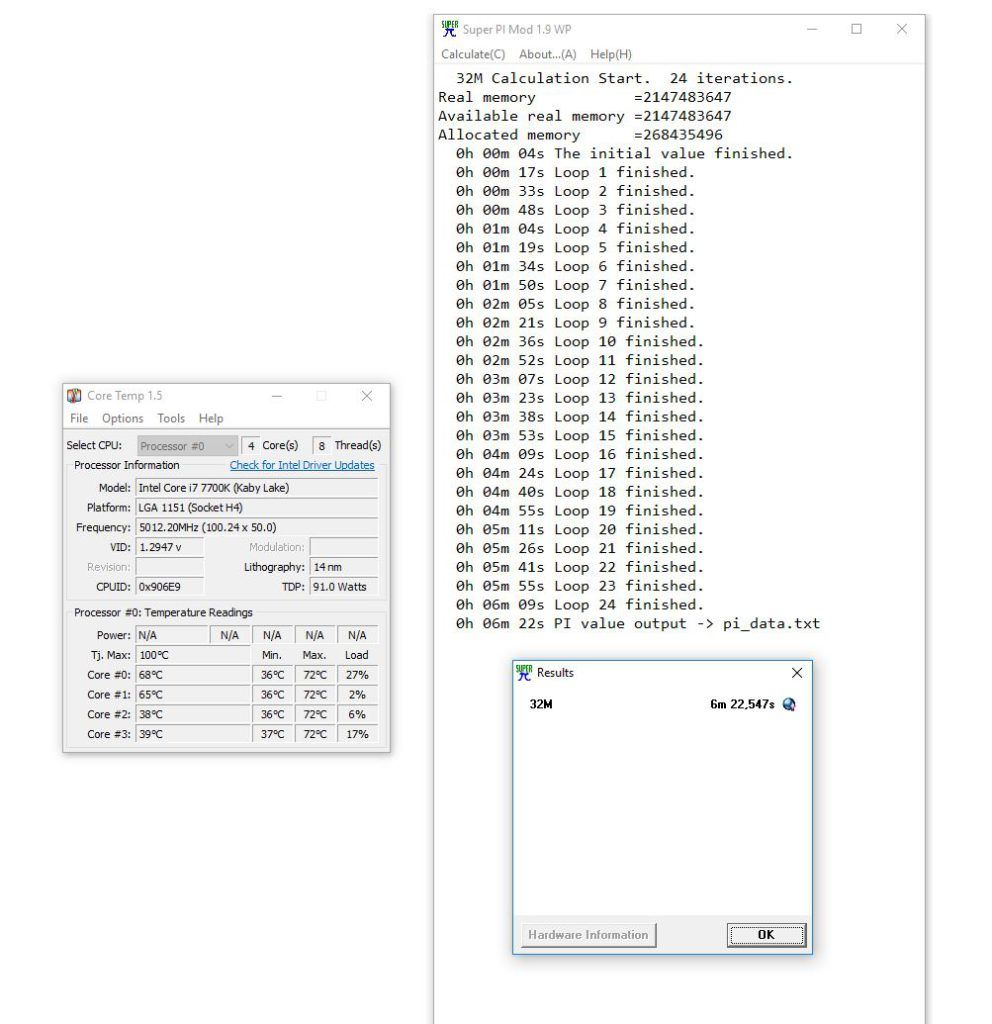Click Core #0 load value 27%
Screen dimensions: 992x1024
[357, 675]
